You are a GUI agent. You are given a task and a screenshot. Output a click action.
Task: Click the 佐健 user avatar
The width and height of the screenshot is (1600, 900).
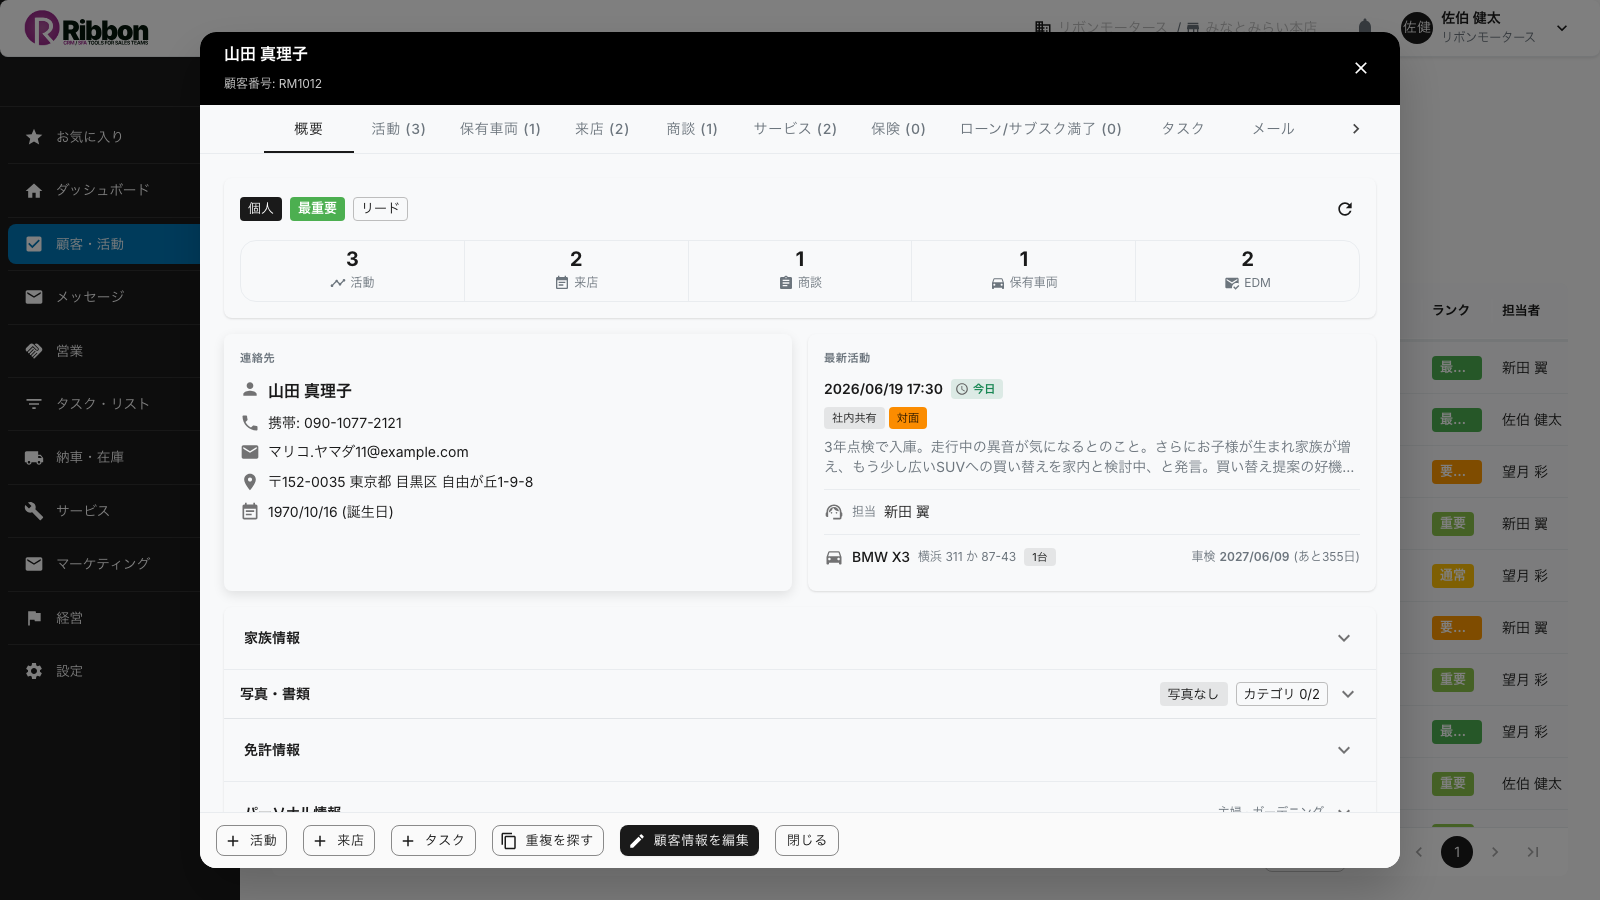[x=1417, y=28]
